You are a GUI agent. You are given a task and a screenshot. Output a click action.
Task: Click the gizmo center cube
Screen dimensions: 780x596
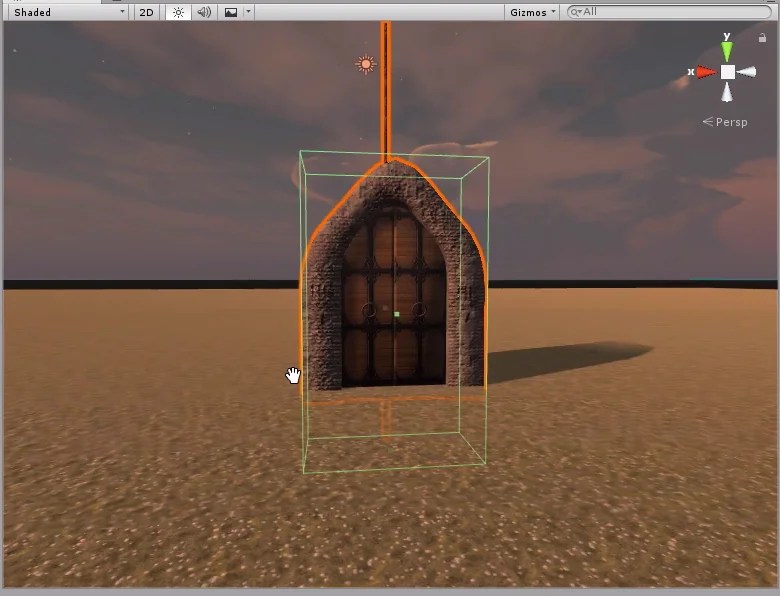click(727, 72)
